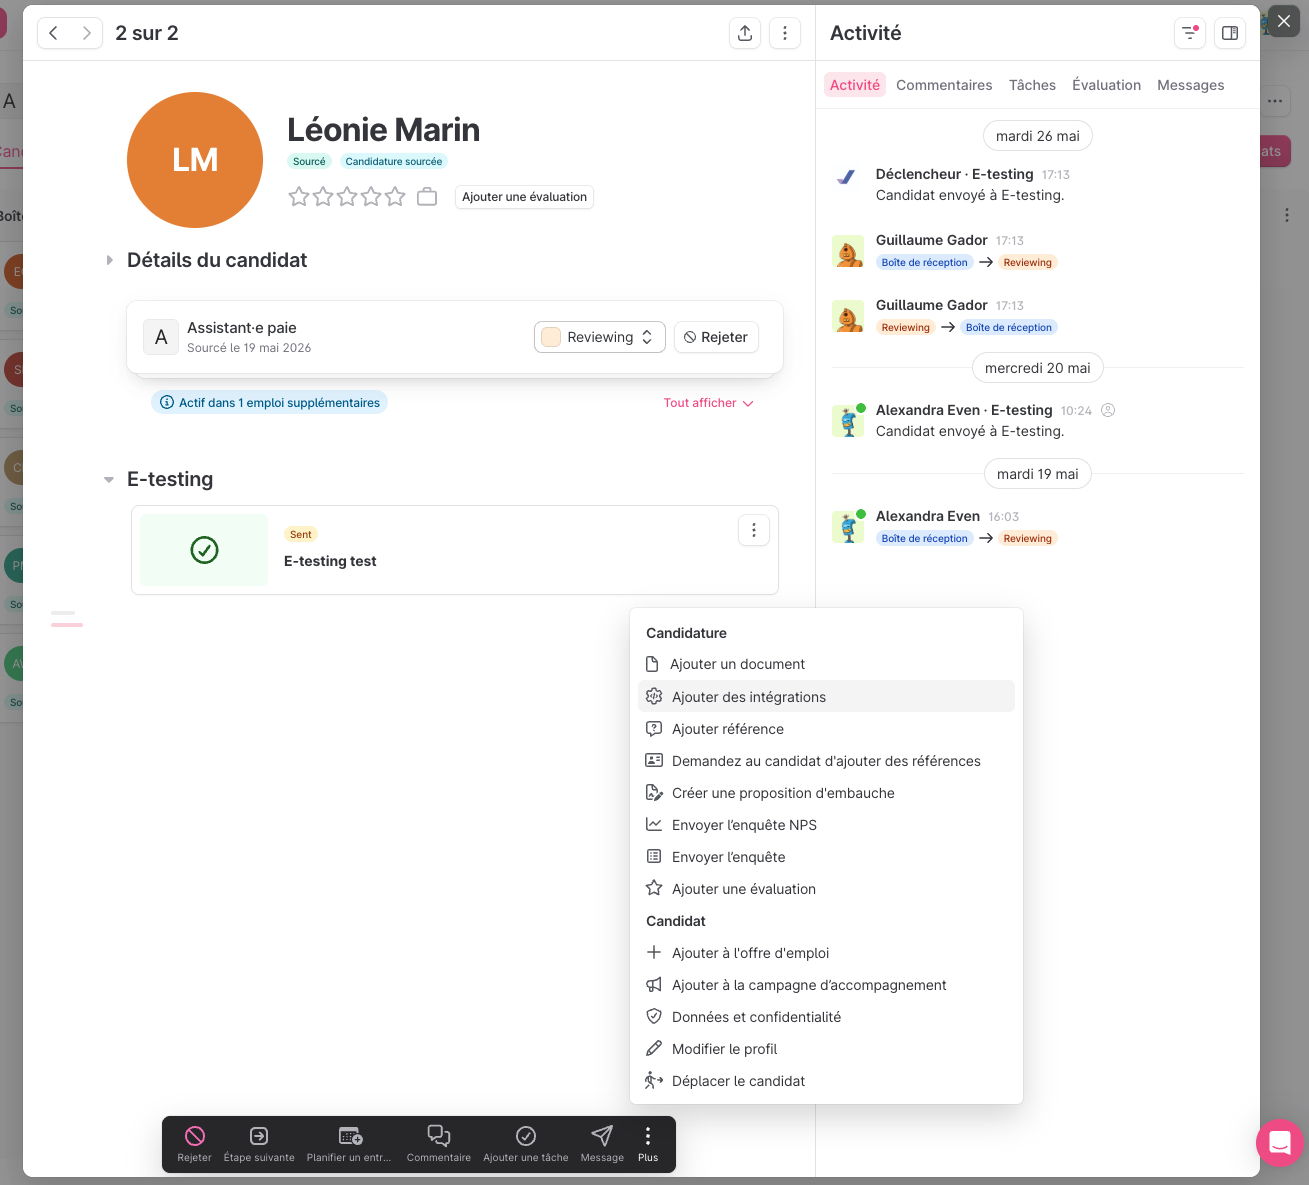Viewport: 1309px width, 1185px height.
Task: Open the Reviewing stage dropdown
Action: pyautogui.click(x=600, y=337)
